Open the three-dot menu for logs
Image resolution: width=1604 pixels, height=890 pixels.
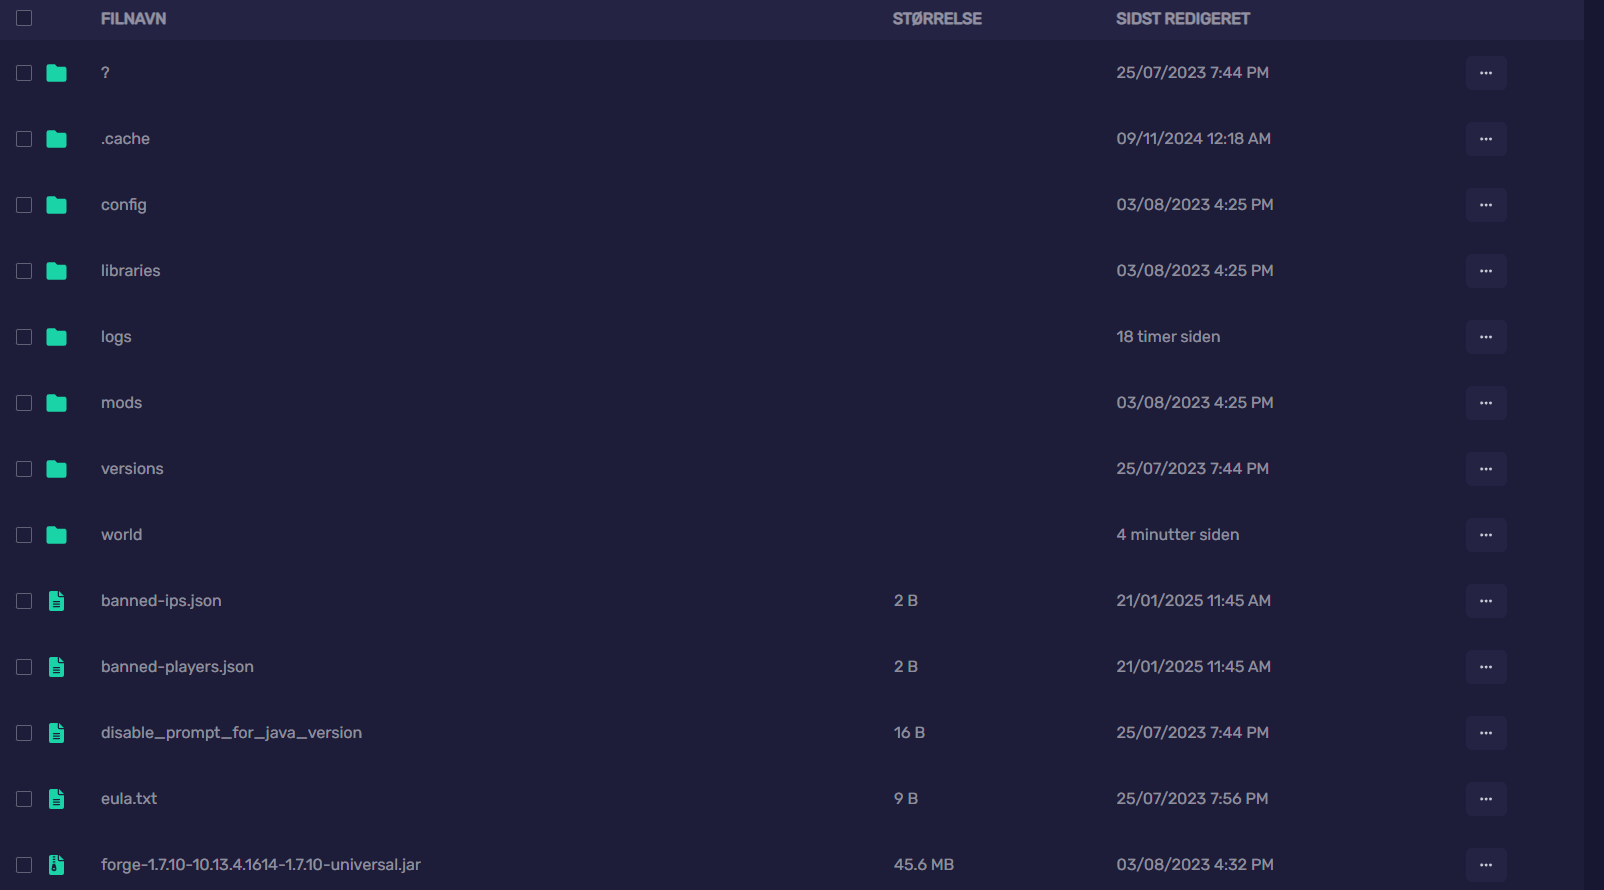(1485, 337)
